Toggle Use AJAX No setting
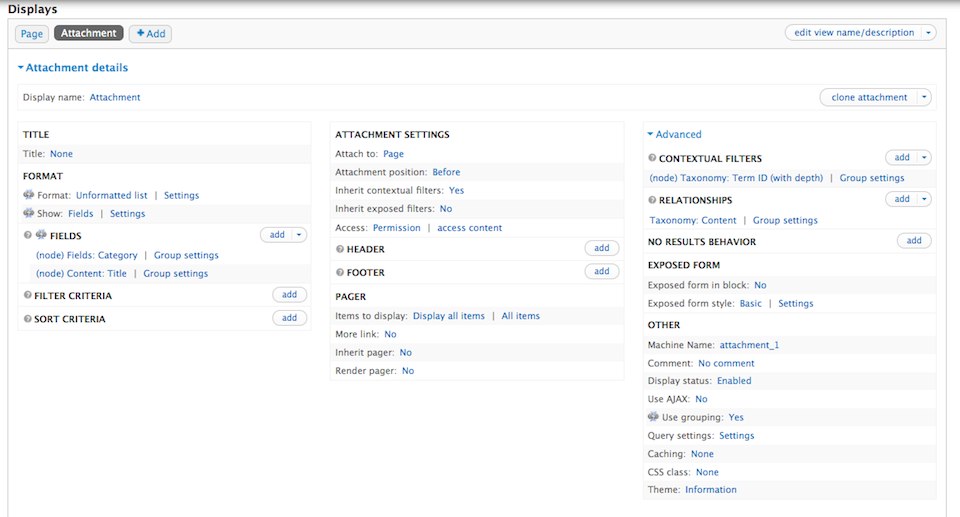Viewport: 960px width, 517px height. (701, 399)
